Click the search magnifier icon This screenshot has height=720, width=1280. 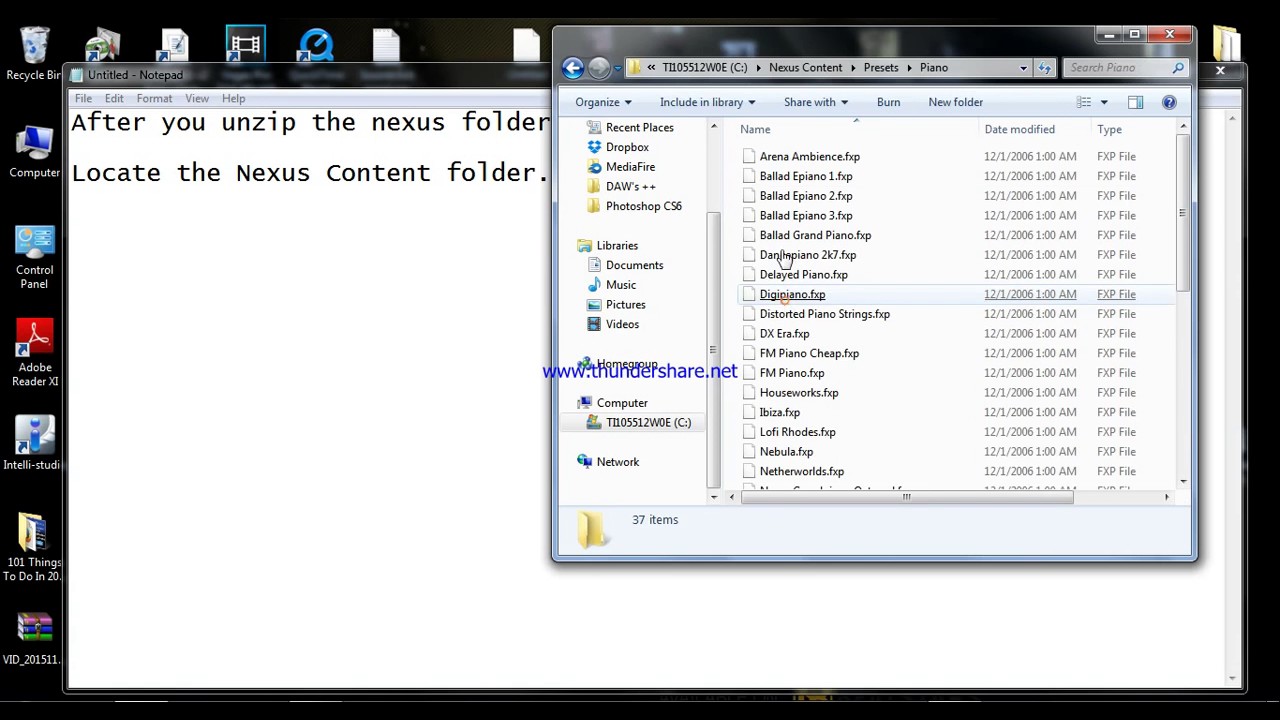(x=1178, y=68)
